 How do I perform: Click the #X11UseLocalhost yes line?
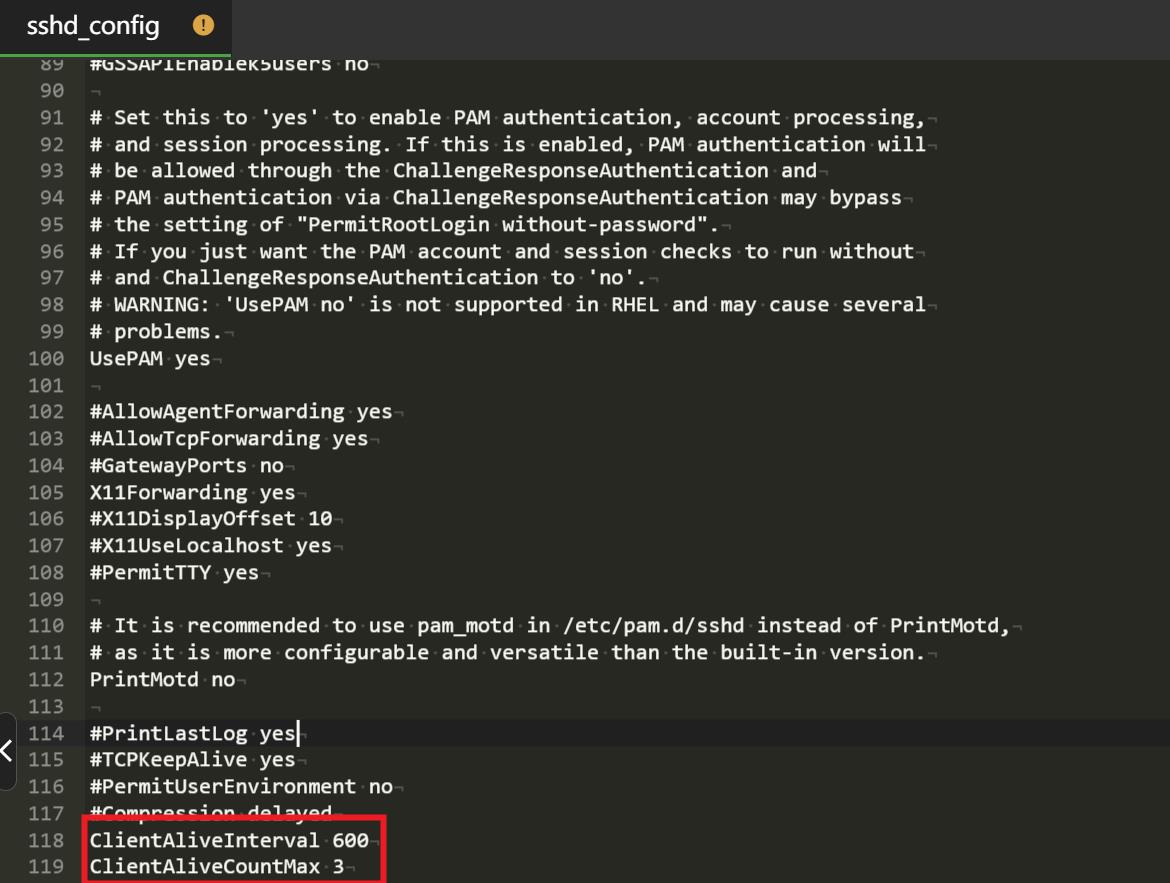tap(210, 546)
